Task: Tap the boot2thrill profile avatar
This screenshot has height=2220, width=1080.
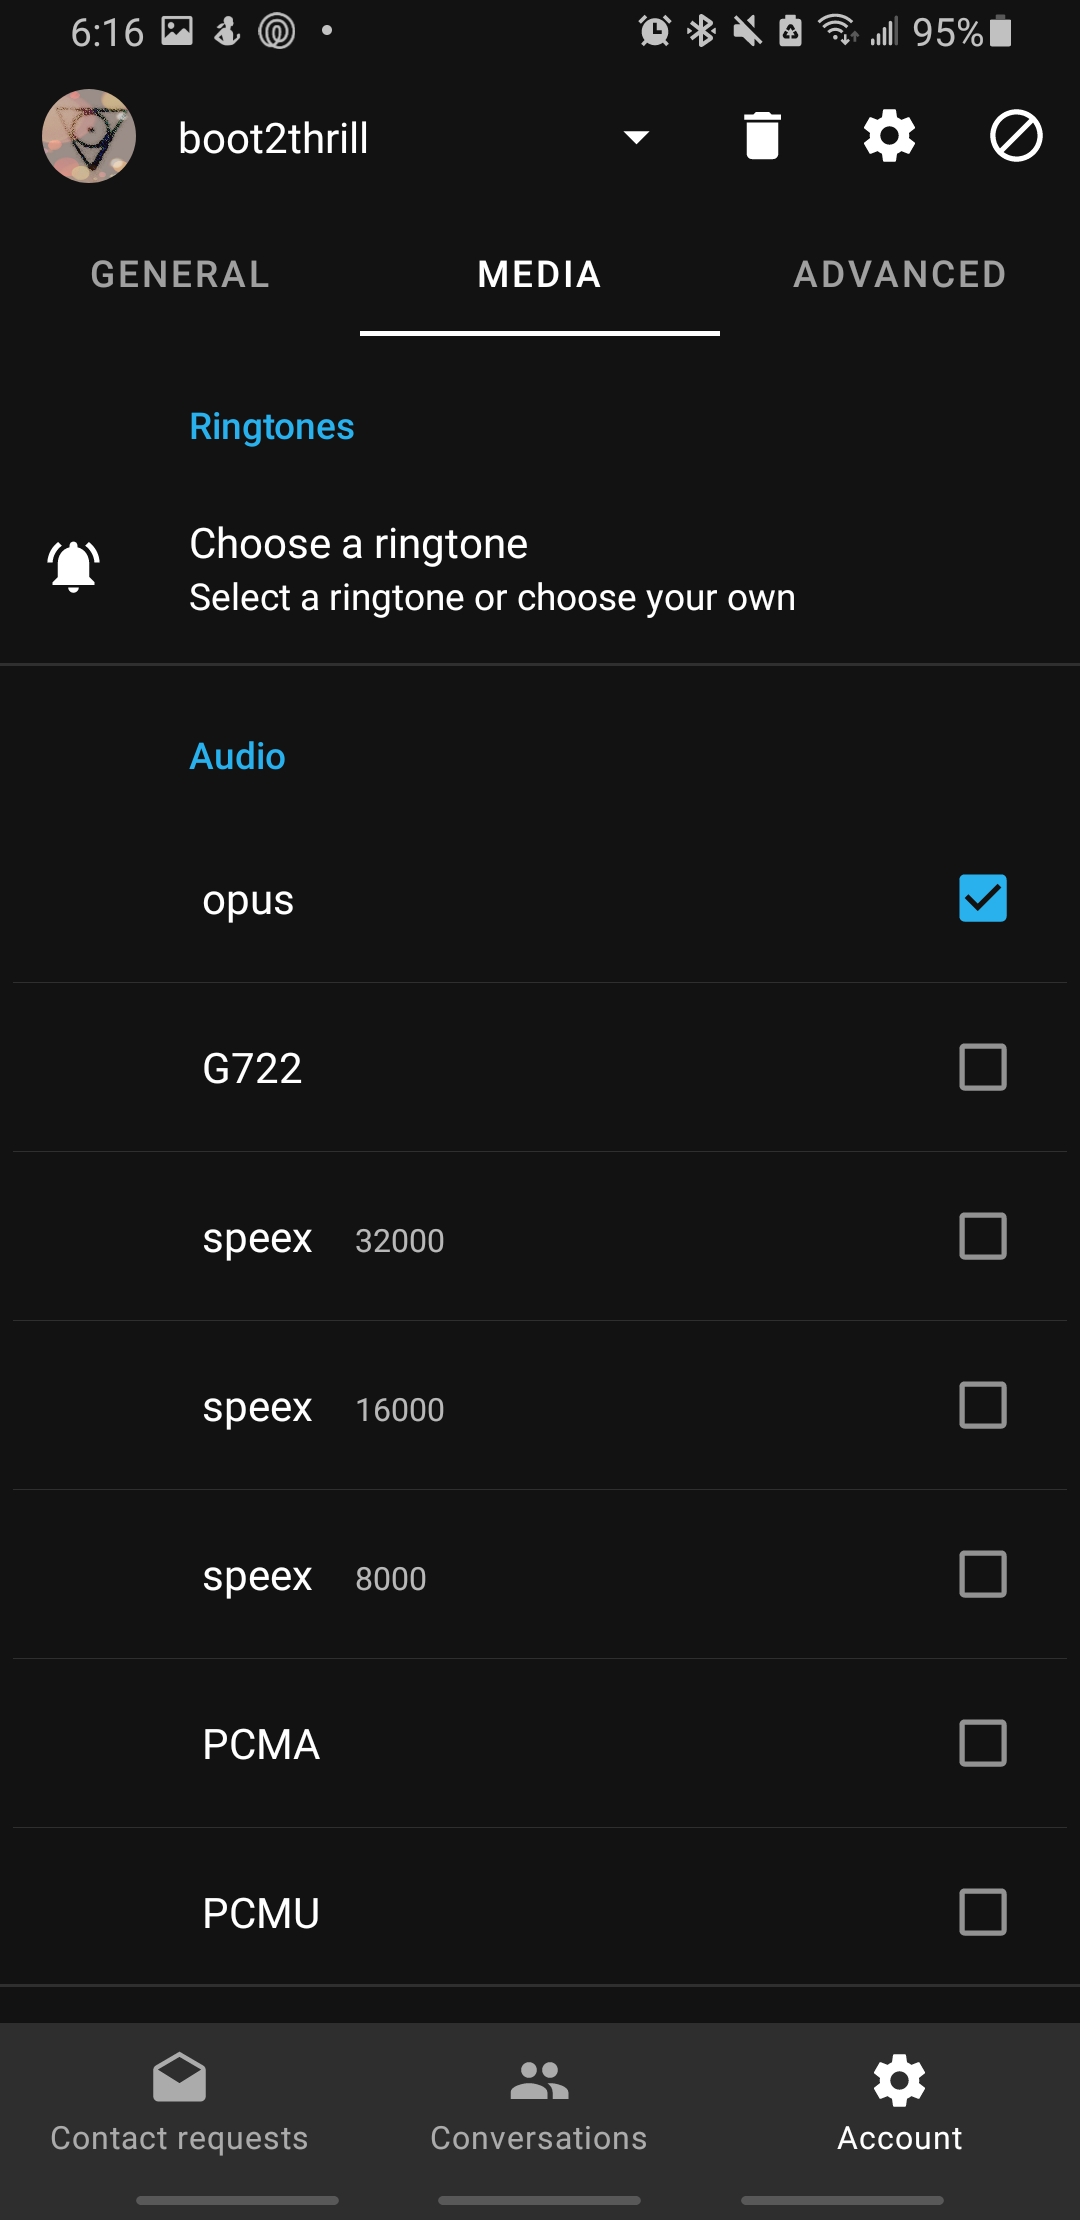Action: pyautogui.click(x=89, y=136)
